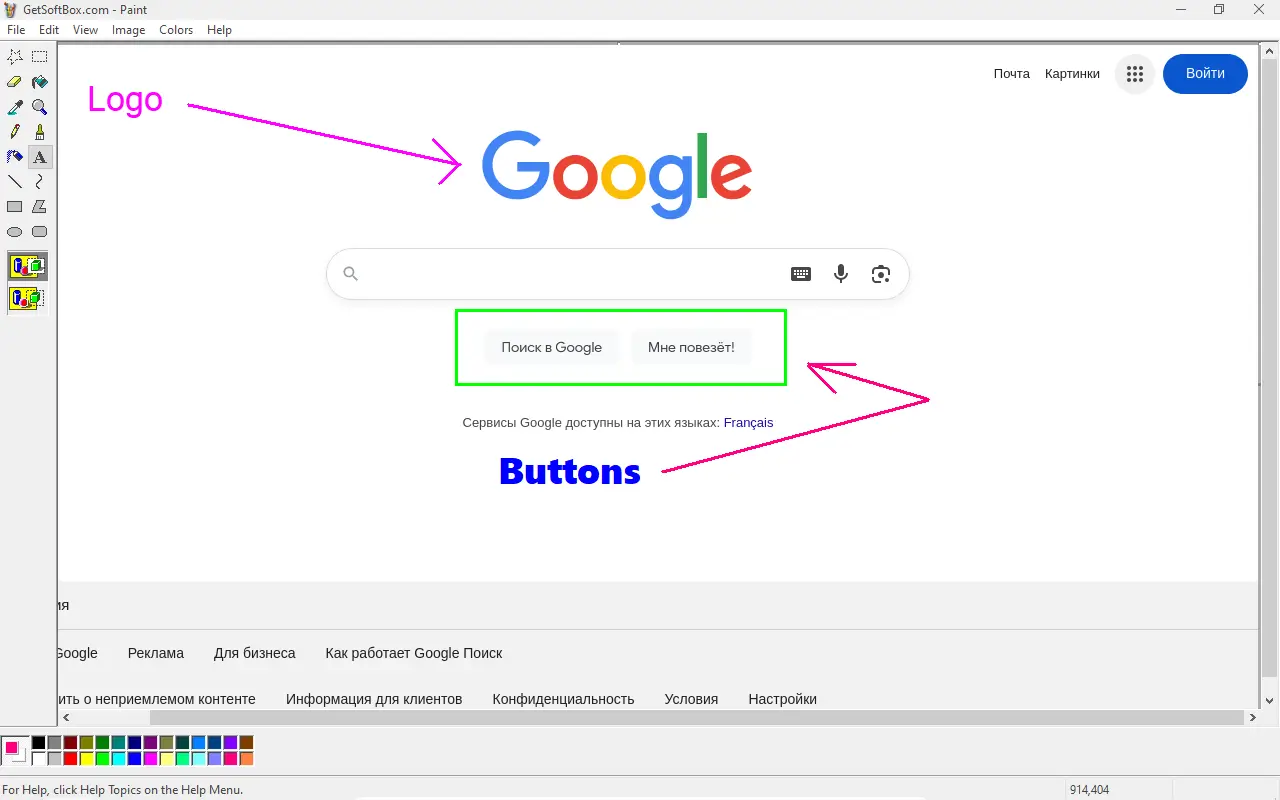The height and width of the screenshot is (800, 1280).
Task: Select the Eraser tool
Action: 15,82
